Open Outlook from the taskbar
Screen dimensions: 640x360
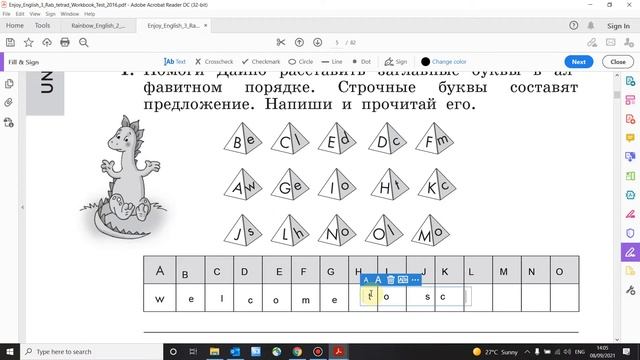235,351
